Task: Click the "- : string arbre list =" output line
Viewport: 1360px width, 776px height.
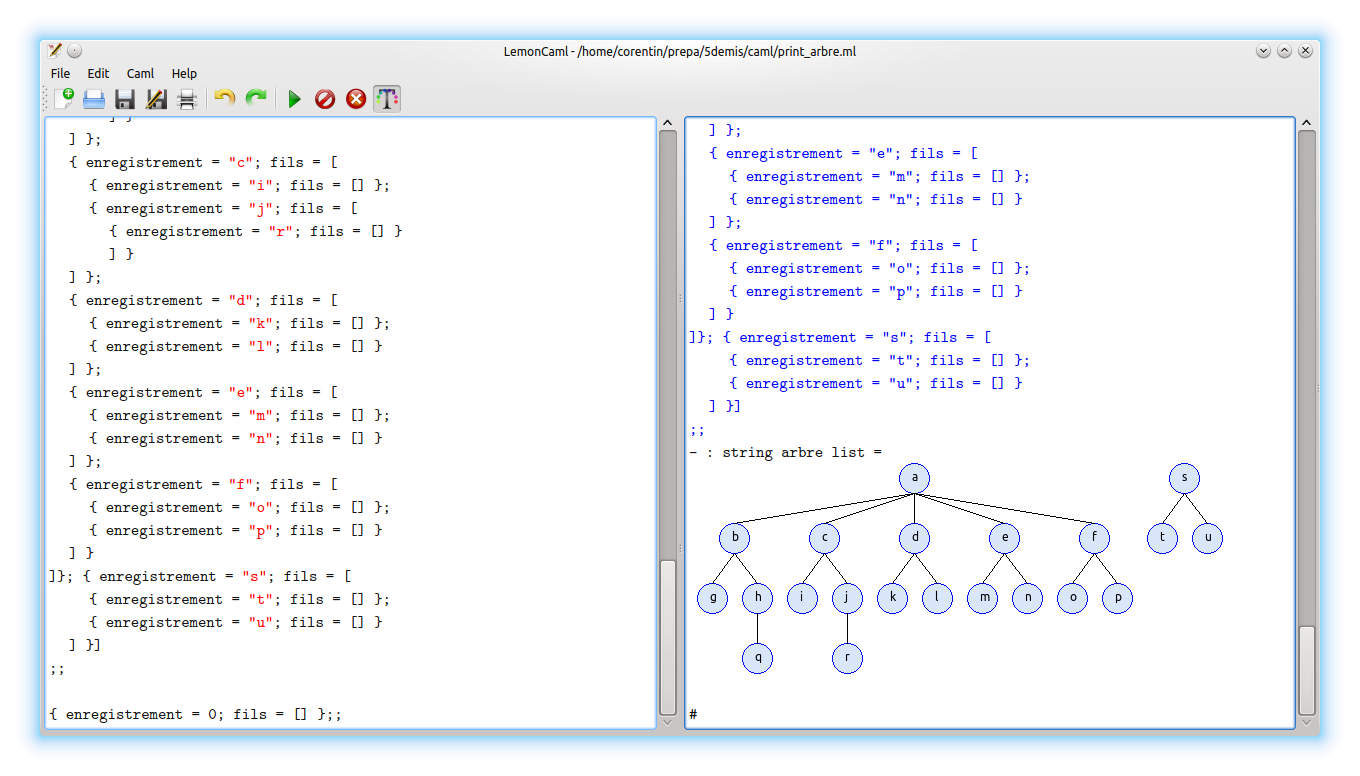Action: point(786,452)
